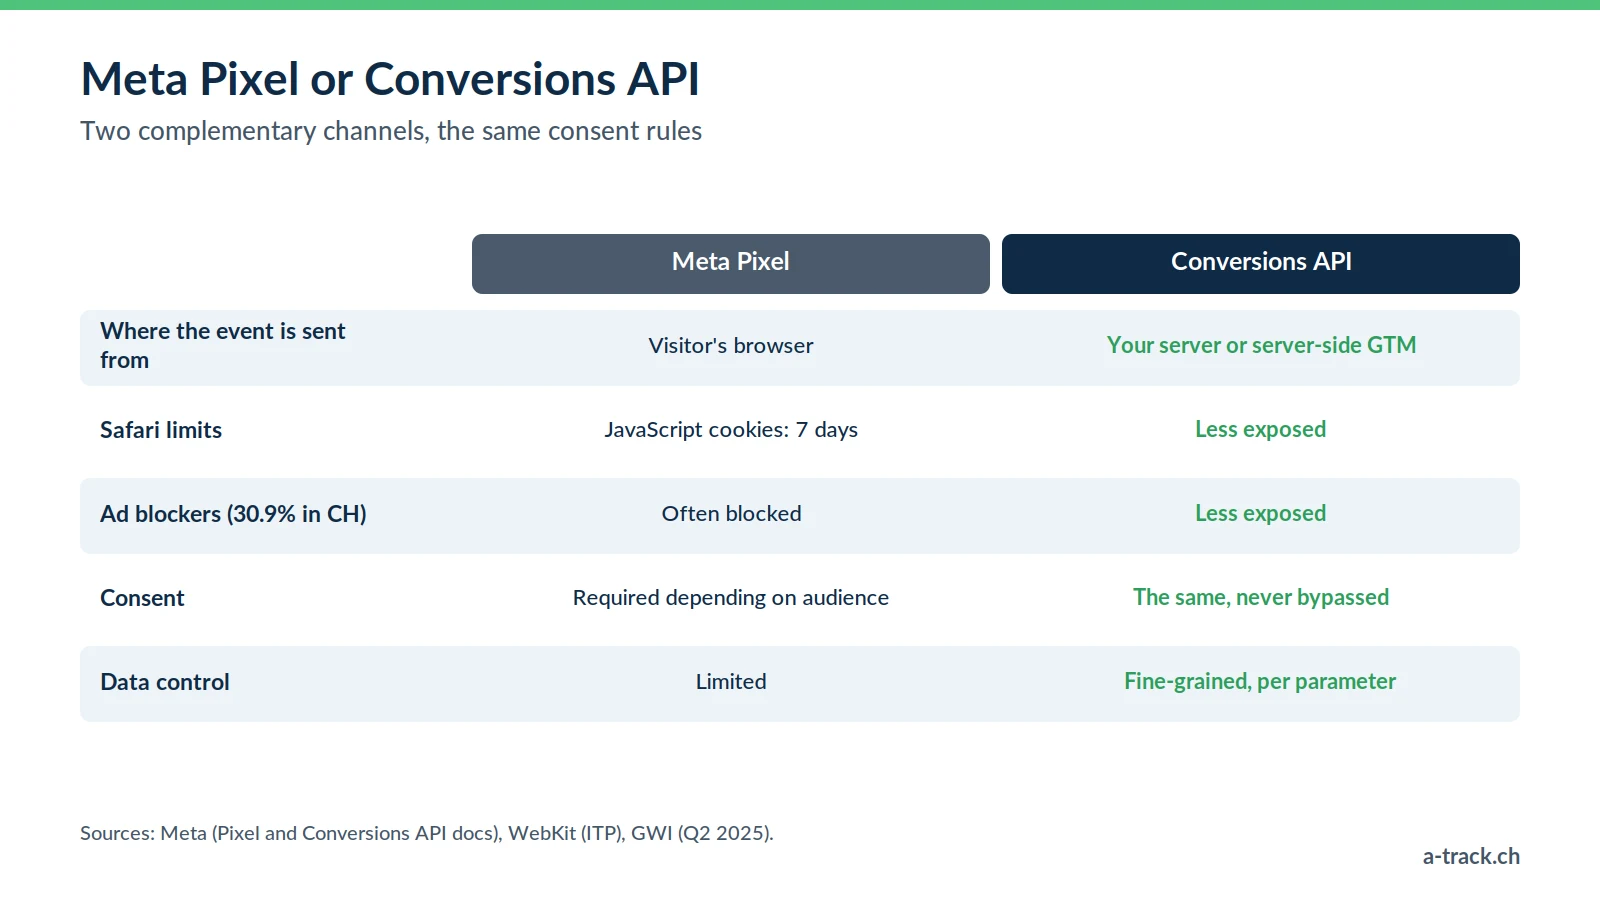
Task: Click the 'Data control' row label
Action: pyautogui.click(x=165, y=682)
